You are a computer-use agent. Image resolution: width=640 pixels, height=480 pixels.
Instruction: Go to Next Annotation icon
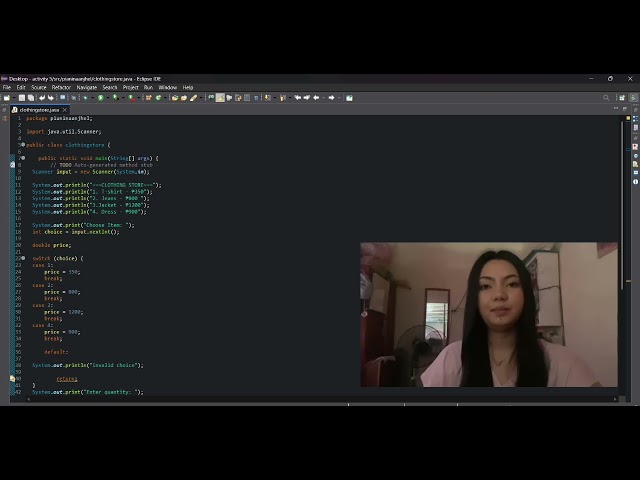(267, 98)
